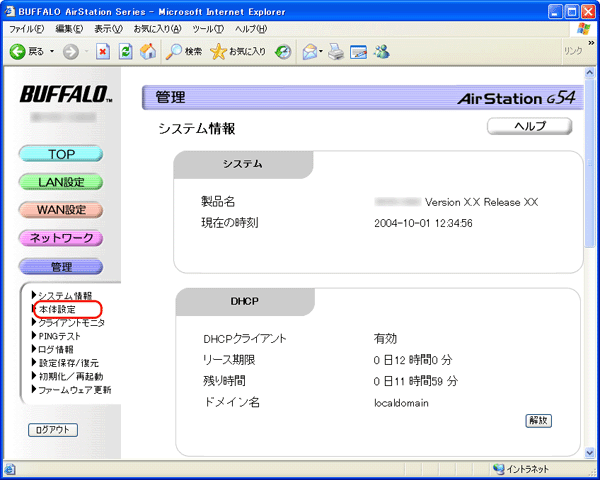Click the イントラネット zone status icon
600x480 pixels.
point(499,469)
